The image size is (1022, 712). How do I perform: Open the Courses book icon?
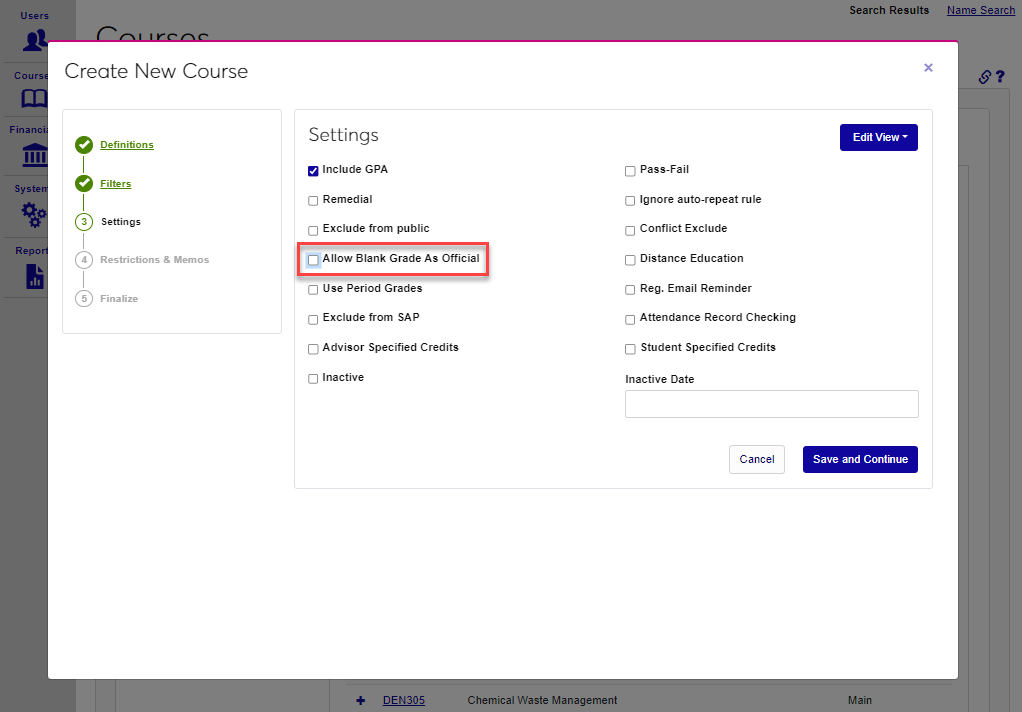[35, 98]
